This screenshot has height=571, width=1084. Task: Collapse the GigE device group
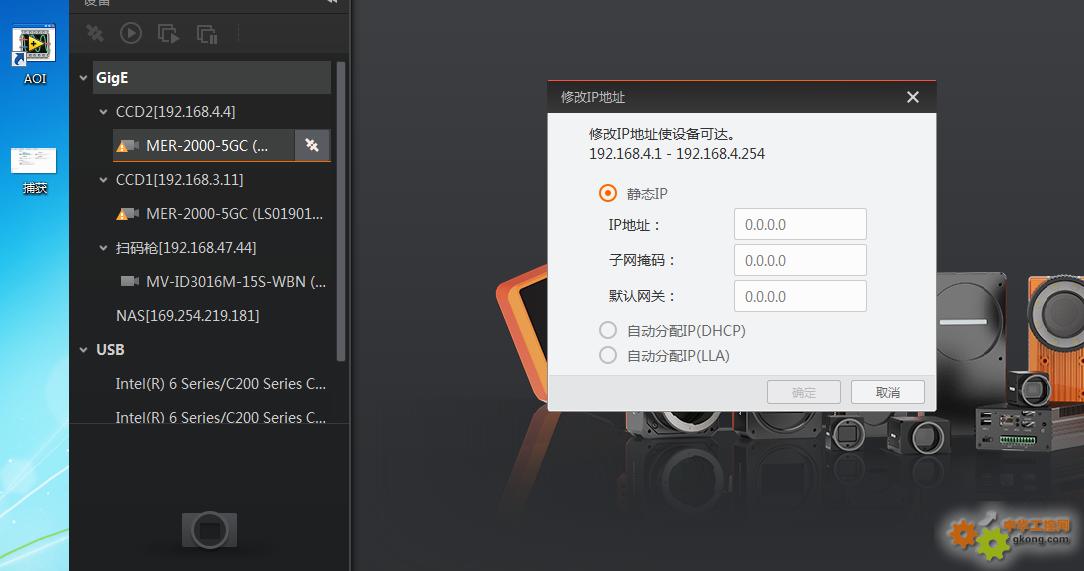pos(83,78)
